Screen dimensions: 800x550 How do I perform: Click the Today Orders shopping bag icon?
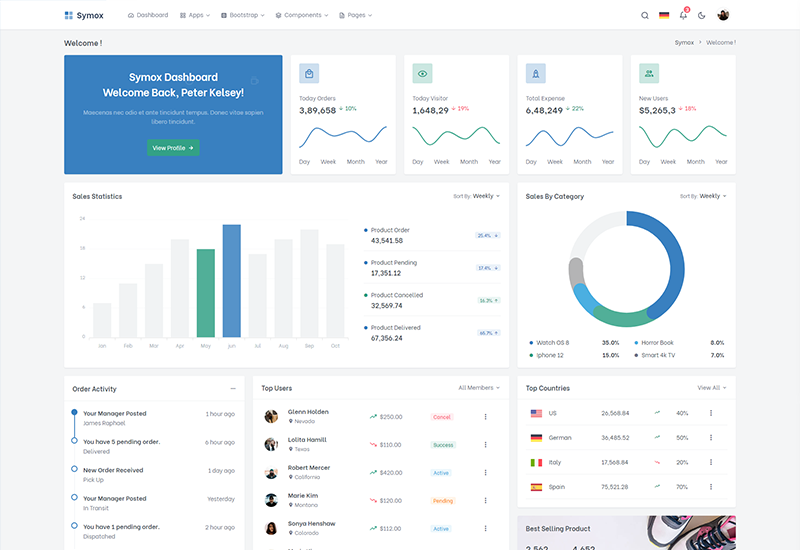click(309, 73)
